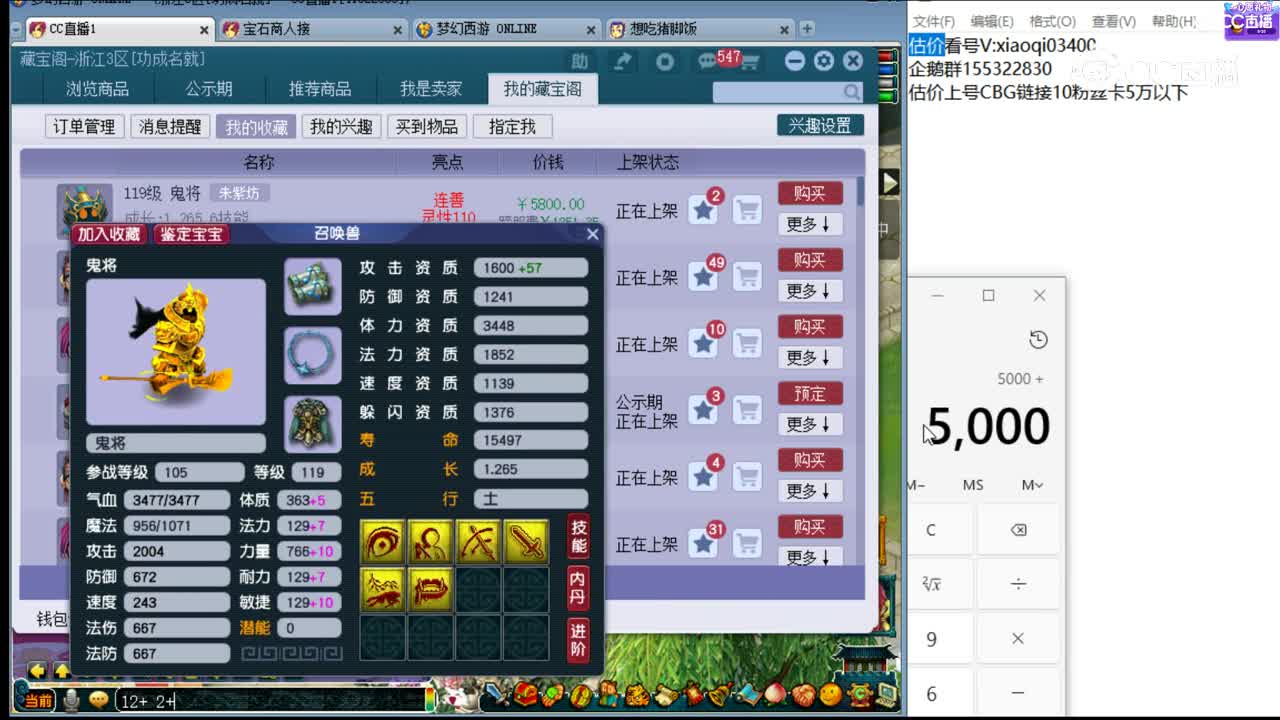Click the share arrow icon in 藏宝阁 titlebar

(622, 61)
